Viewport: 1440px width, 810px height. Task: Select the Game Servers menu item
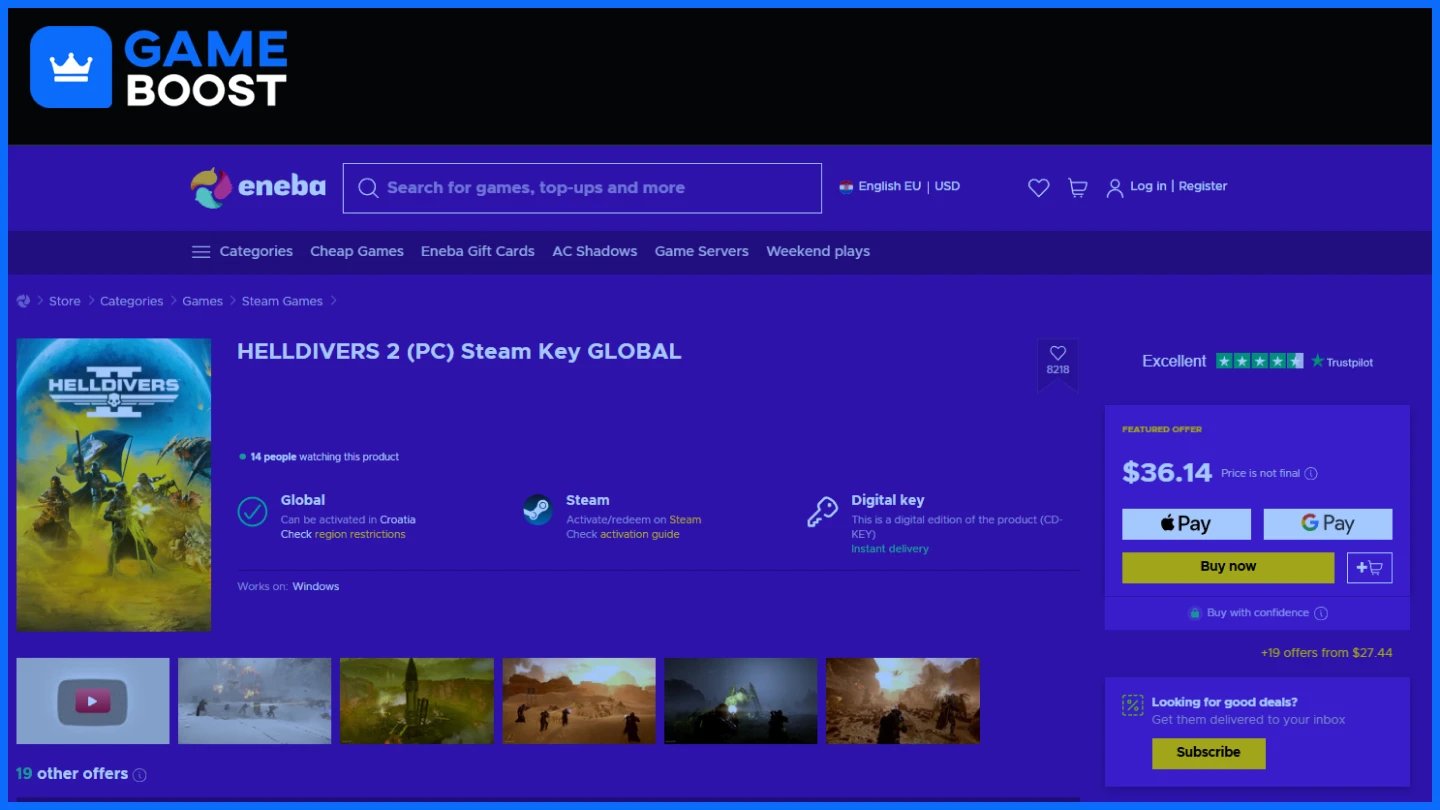pos(702,252)
